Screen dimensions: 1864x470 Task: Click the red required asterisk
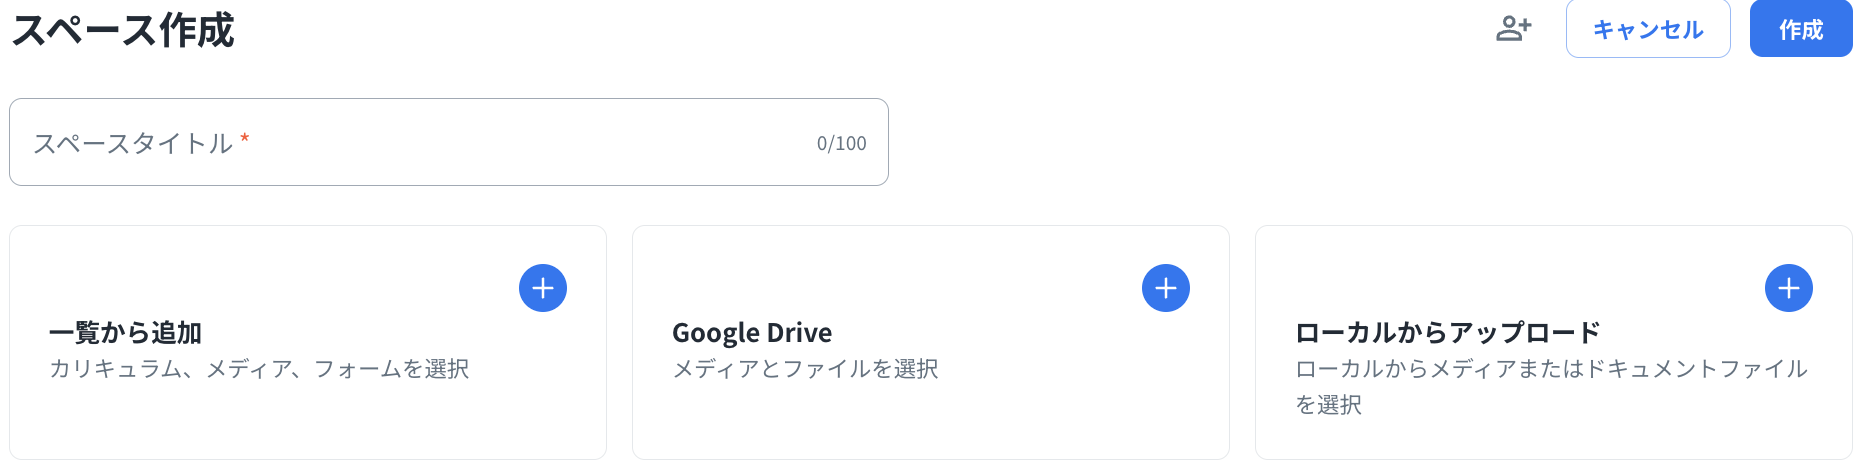245,138
